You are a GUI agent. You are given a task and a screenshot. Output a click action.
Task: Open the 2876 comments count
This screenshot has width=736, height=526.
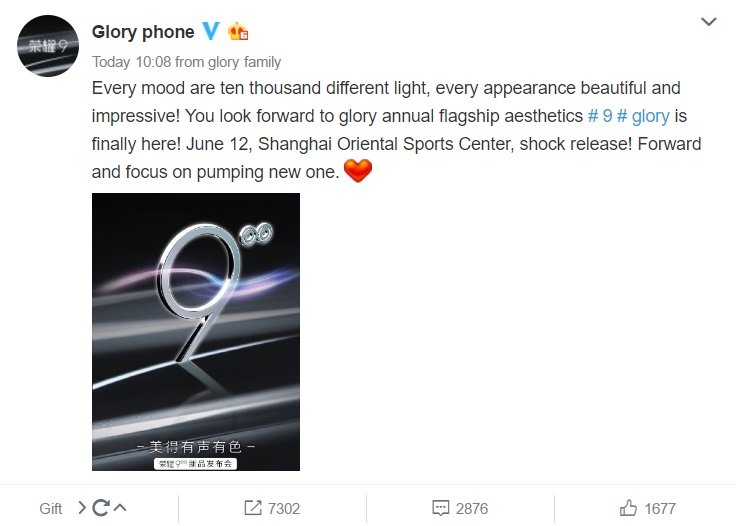tap(472, 508)
